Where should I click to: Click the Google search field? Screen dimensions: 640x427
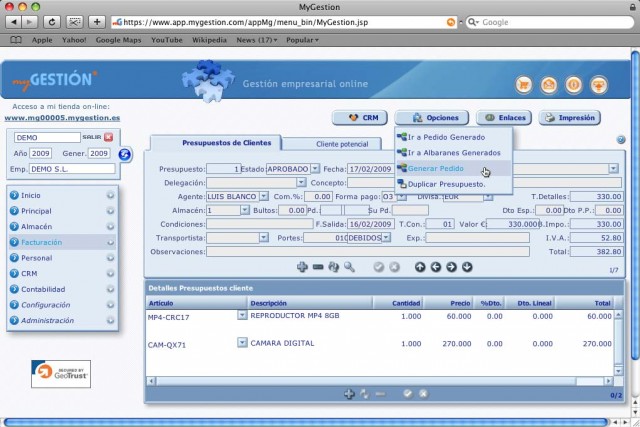550,22
